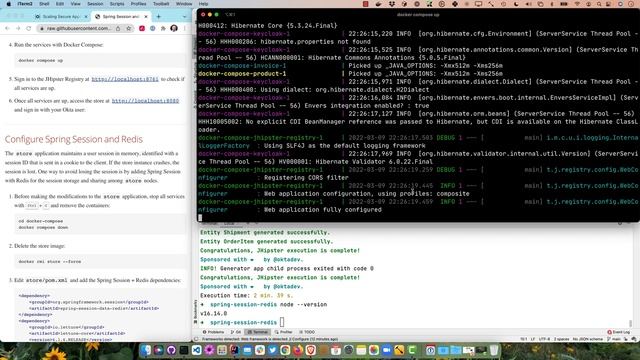Image resolution: width=640 pixels, height=360 pixels.
Task: Open GitHub Desktop from the Dock
Action: (x=171, y=350)
